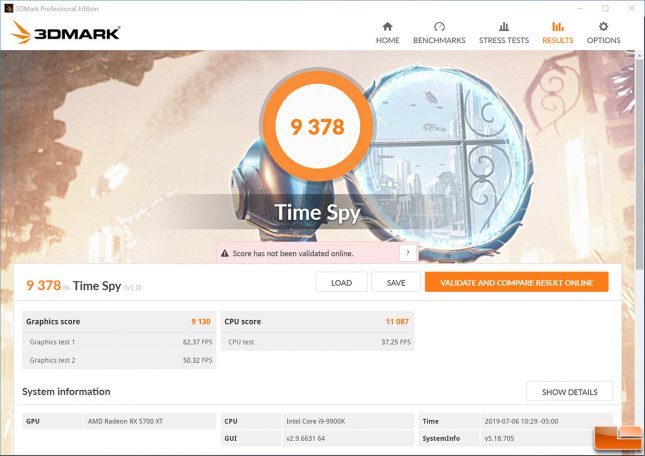Click the large 9 378 score circle
The image size is (645, 456).
click(317, 126)
